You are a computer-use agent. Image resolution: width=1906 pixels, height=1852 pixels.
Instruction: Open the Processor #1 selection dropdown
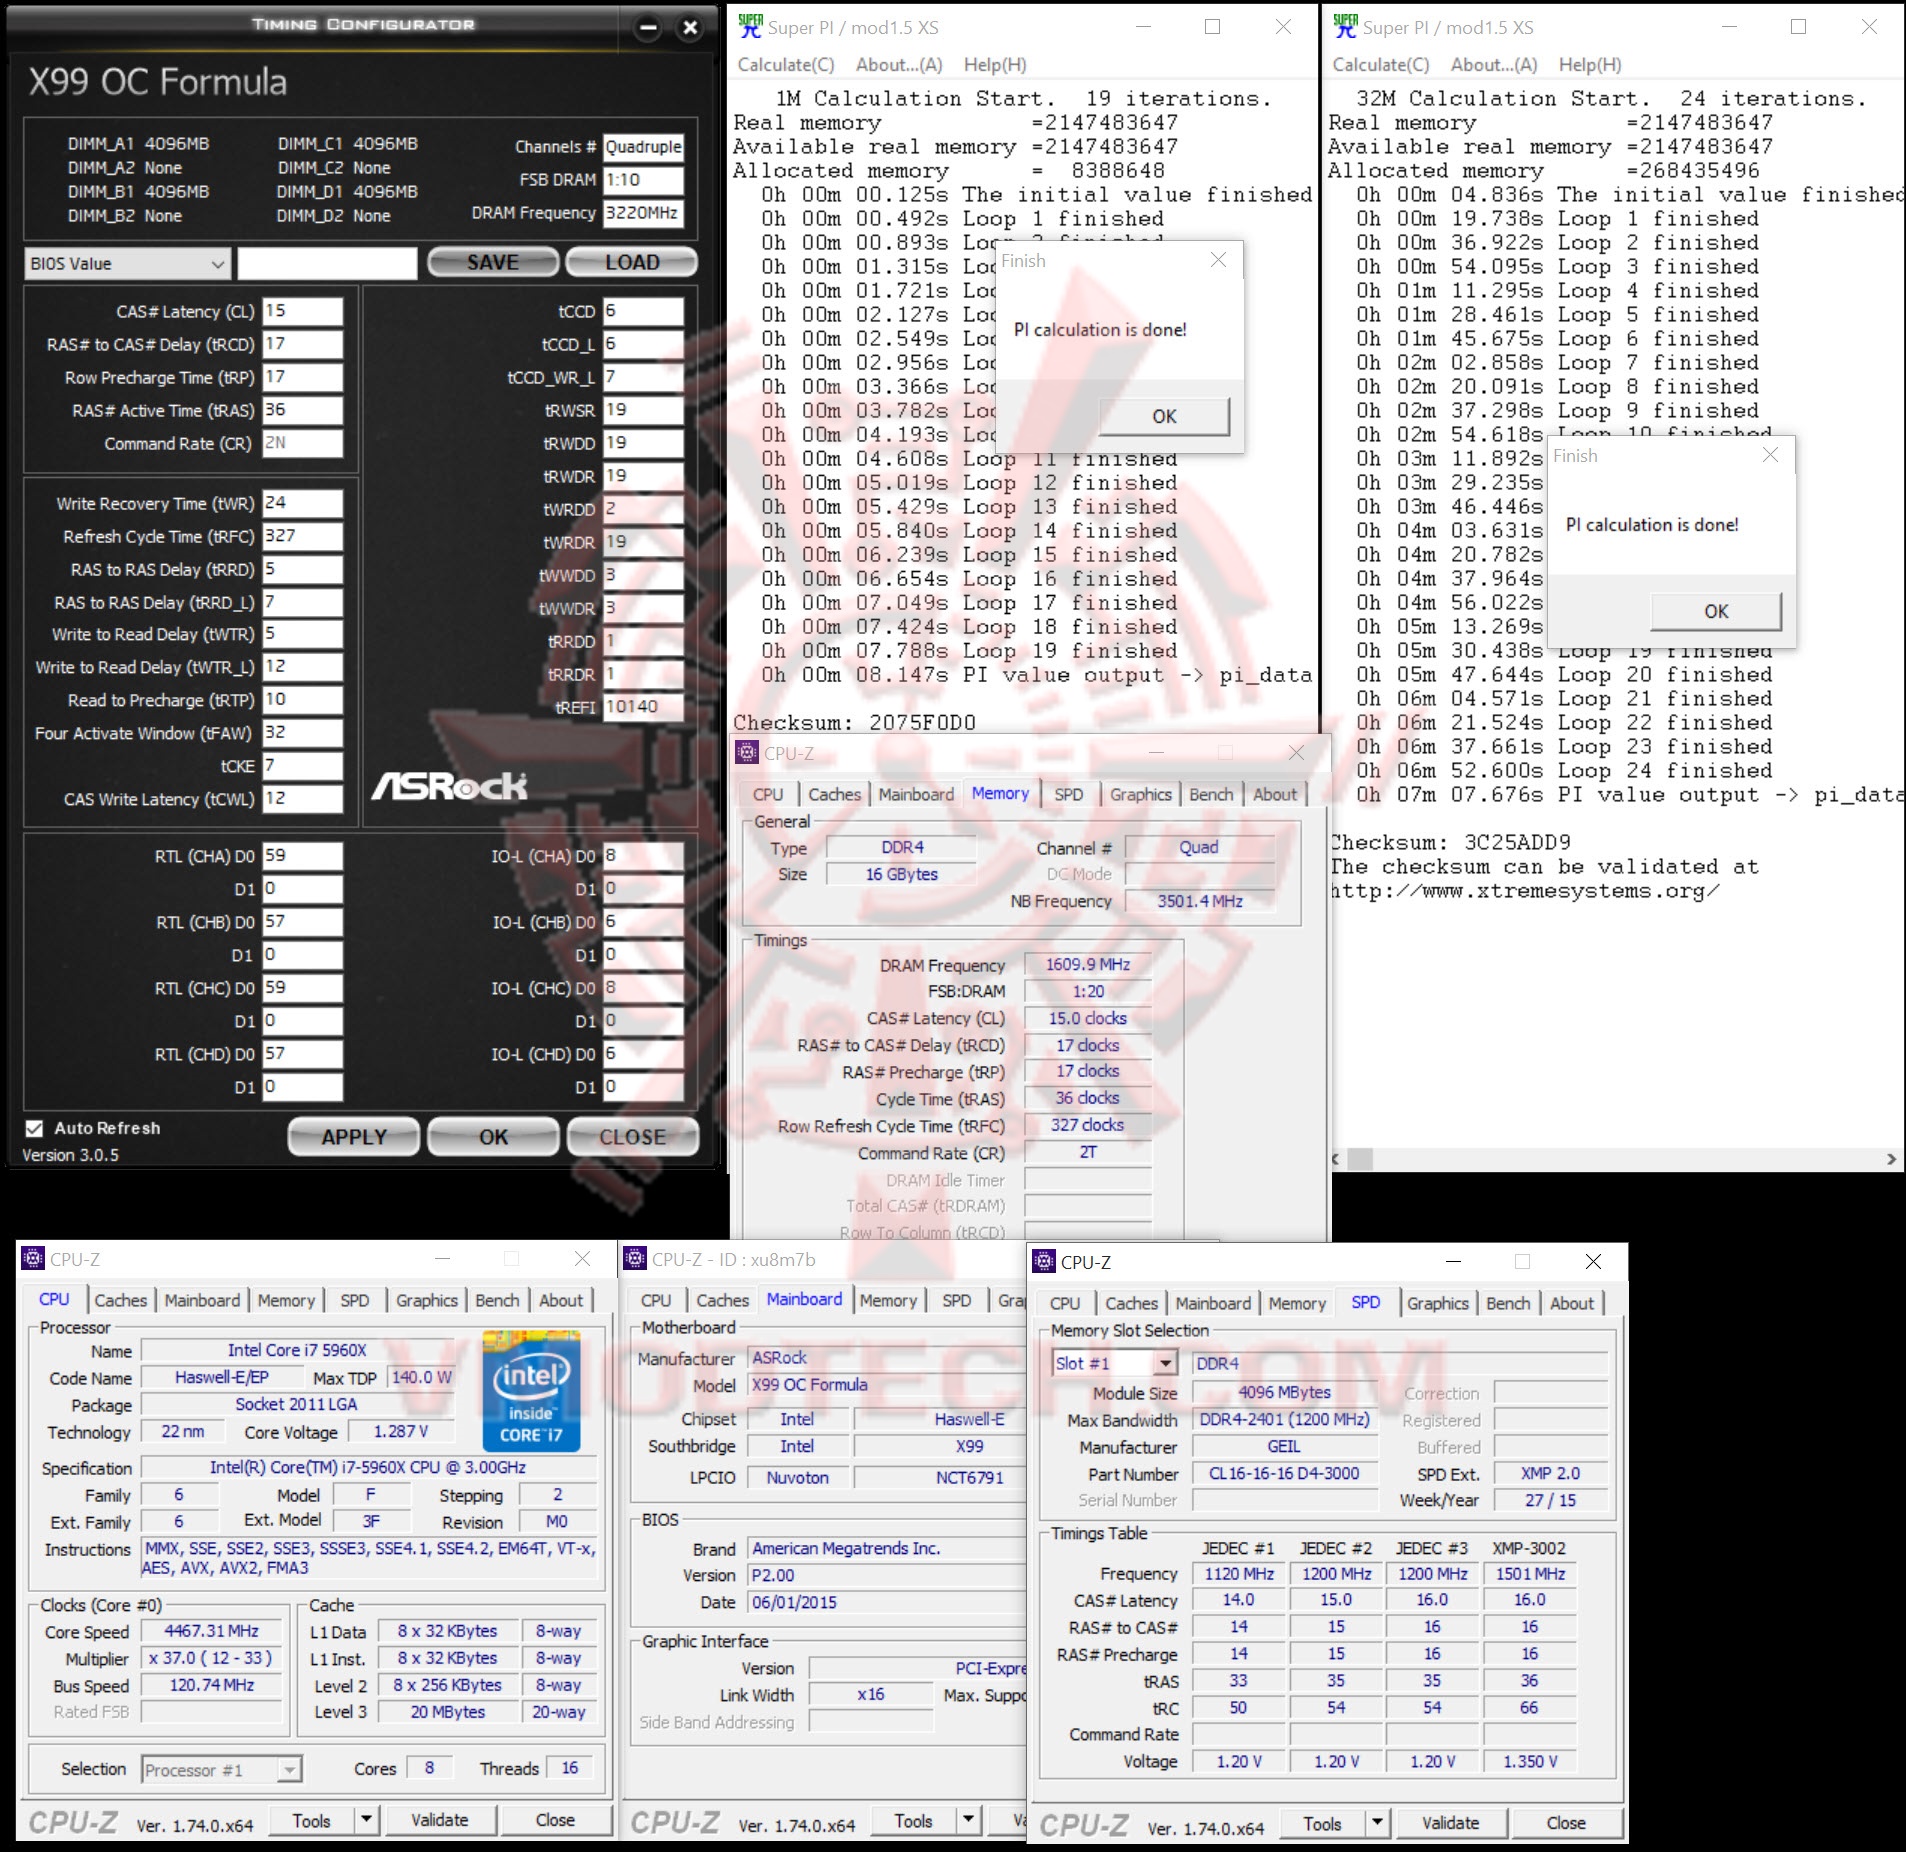[x=221, y=1769]
